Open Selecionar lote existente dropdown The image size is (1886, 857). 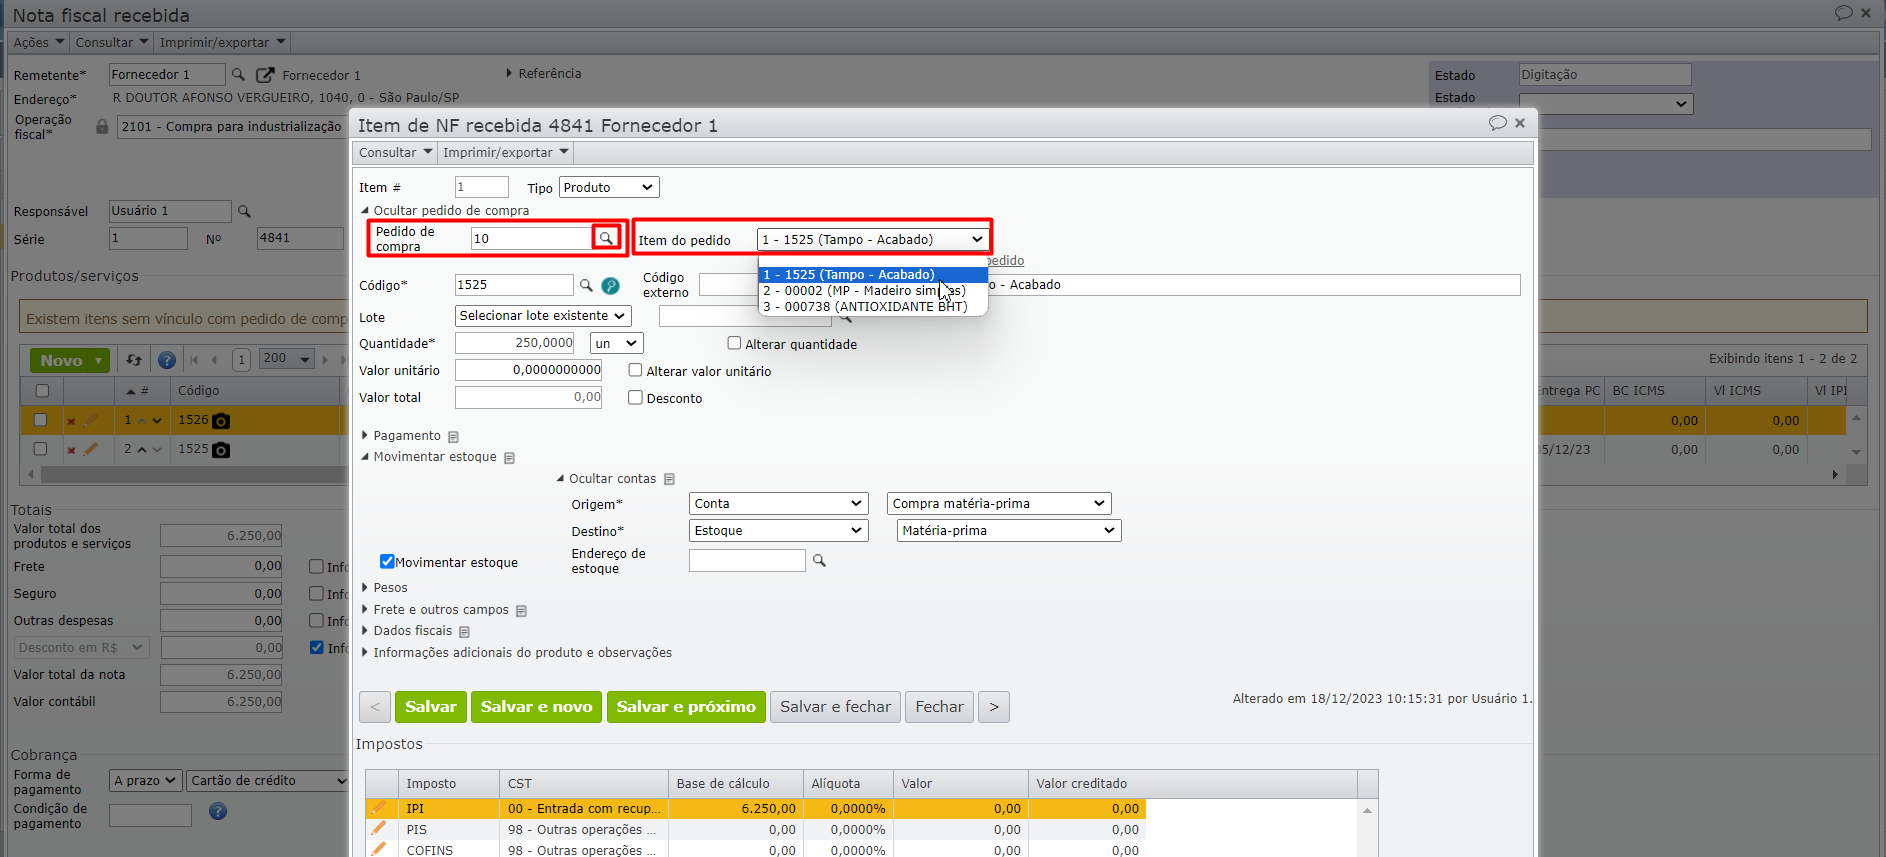543,316
